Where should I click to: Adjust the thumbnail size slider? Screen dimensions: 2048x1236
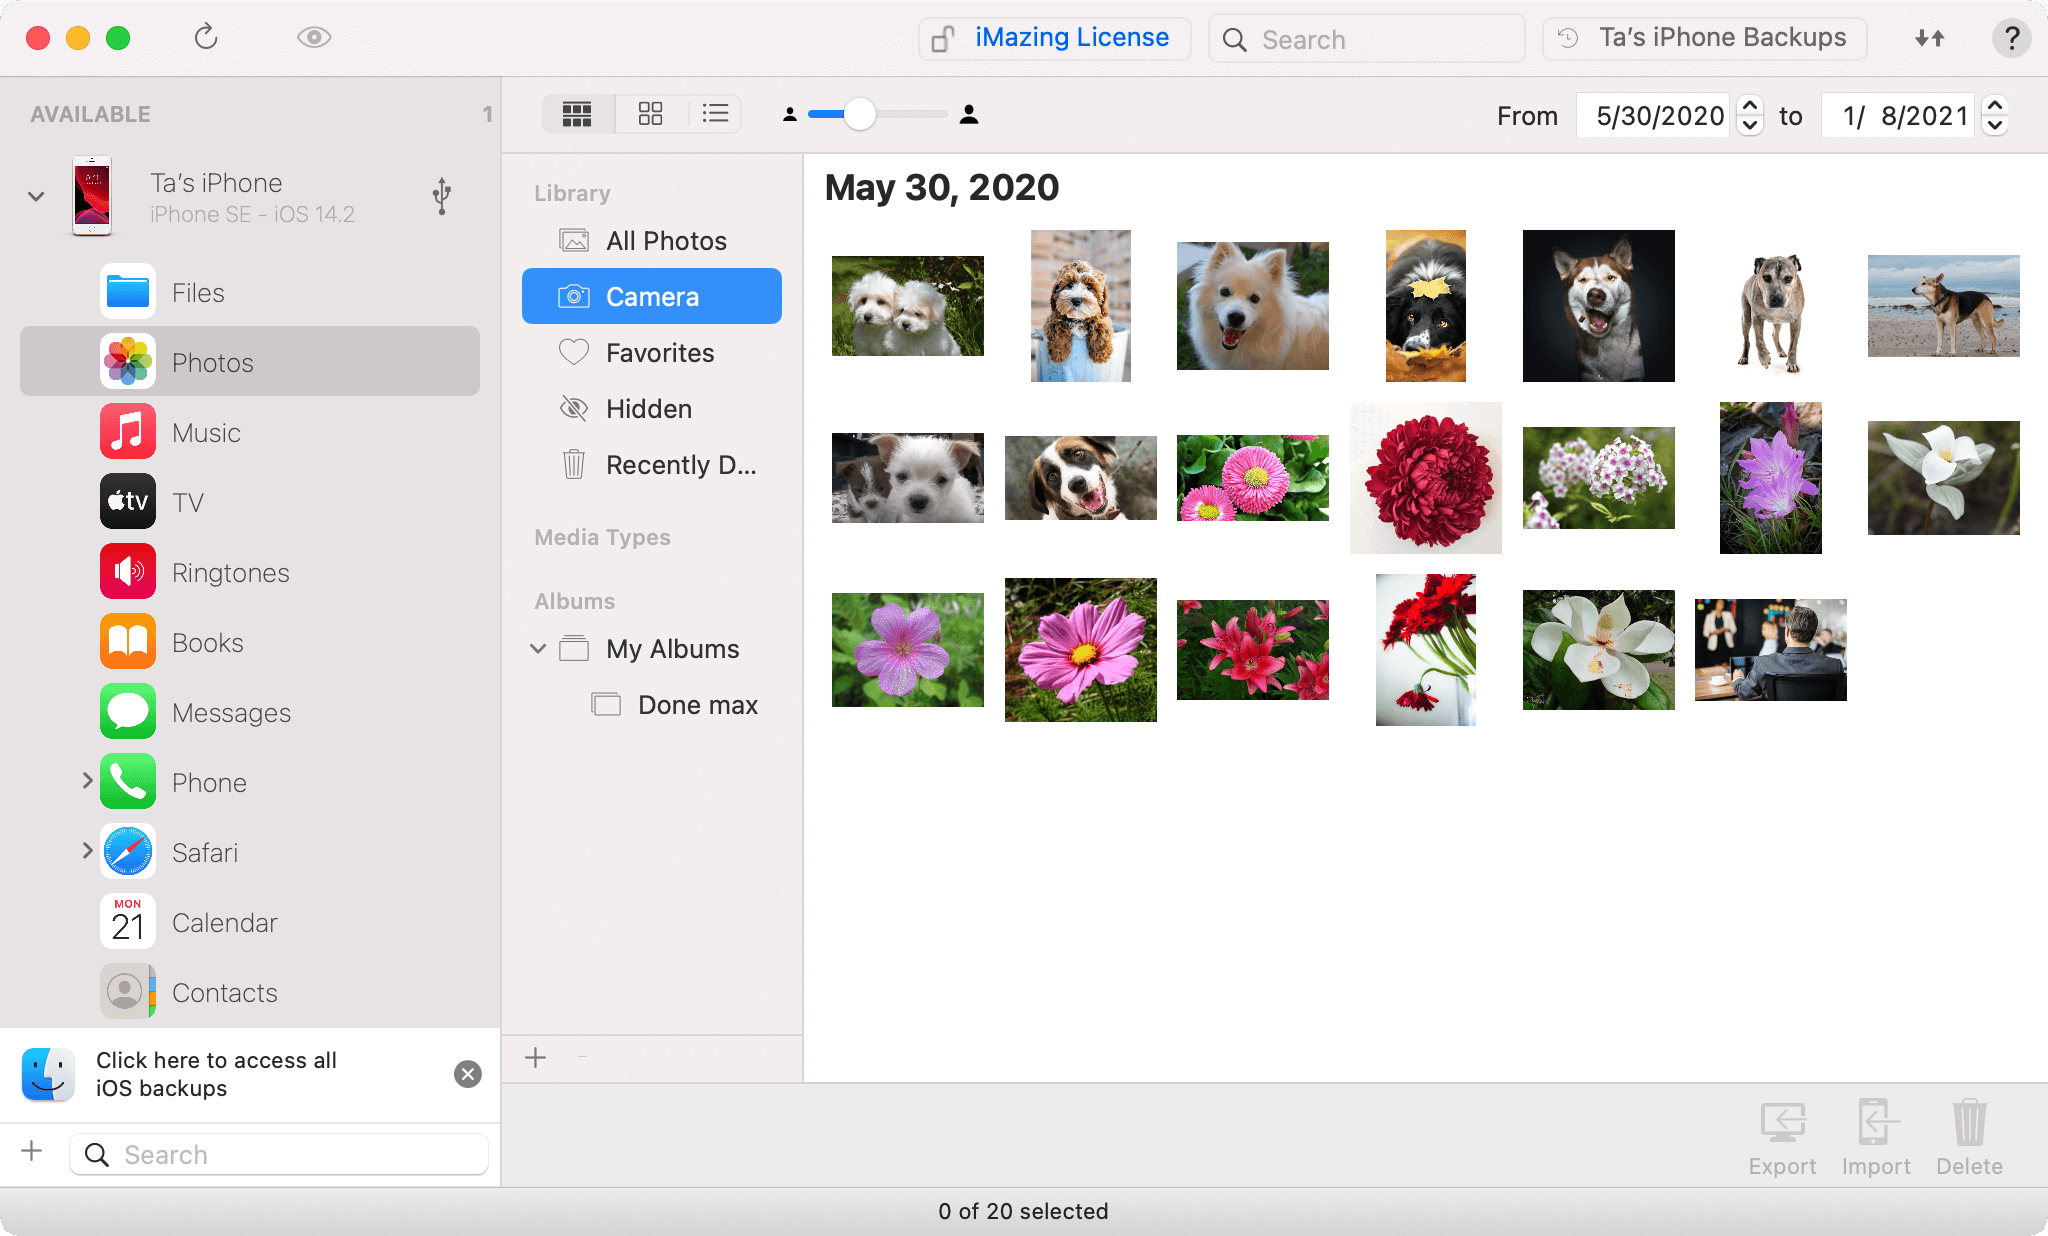(858, 114)
